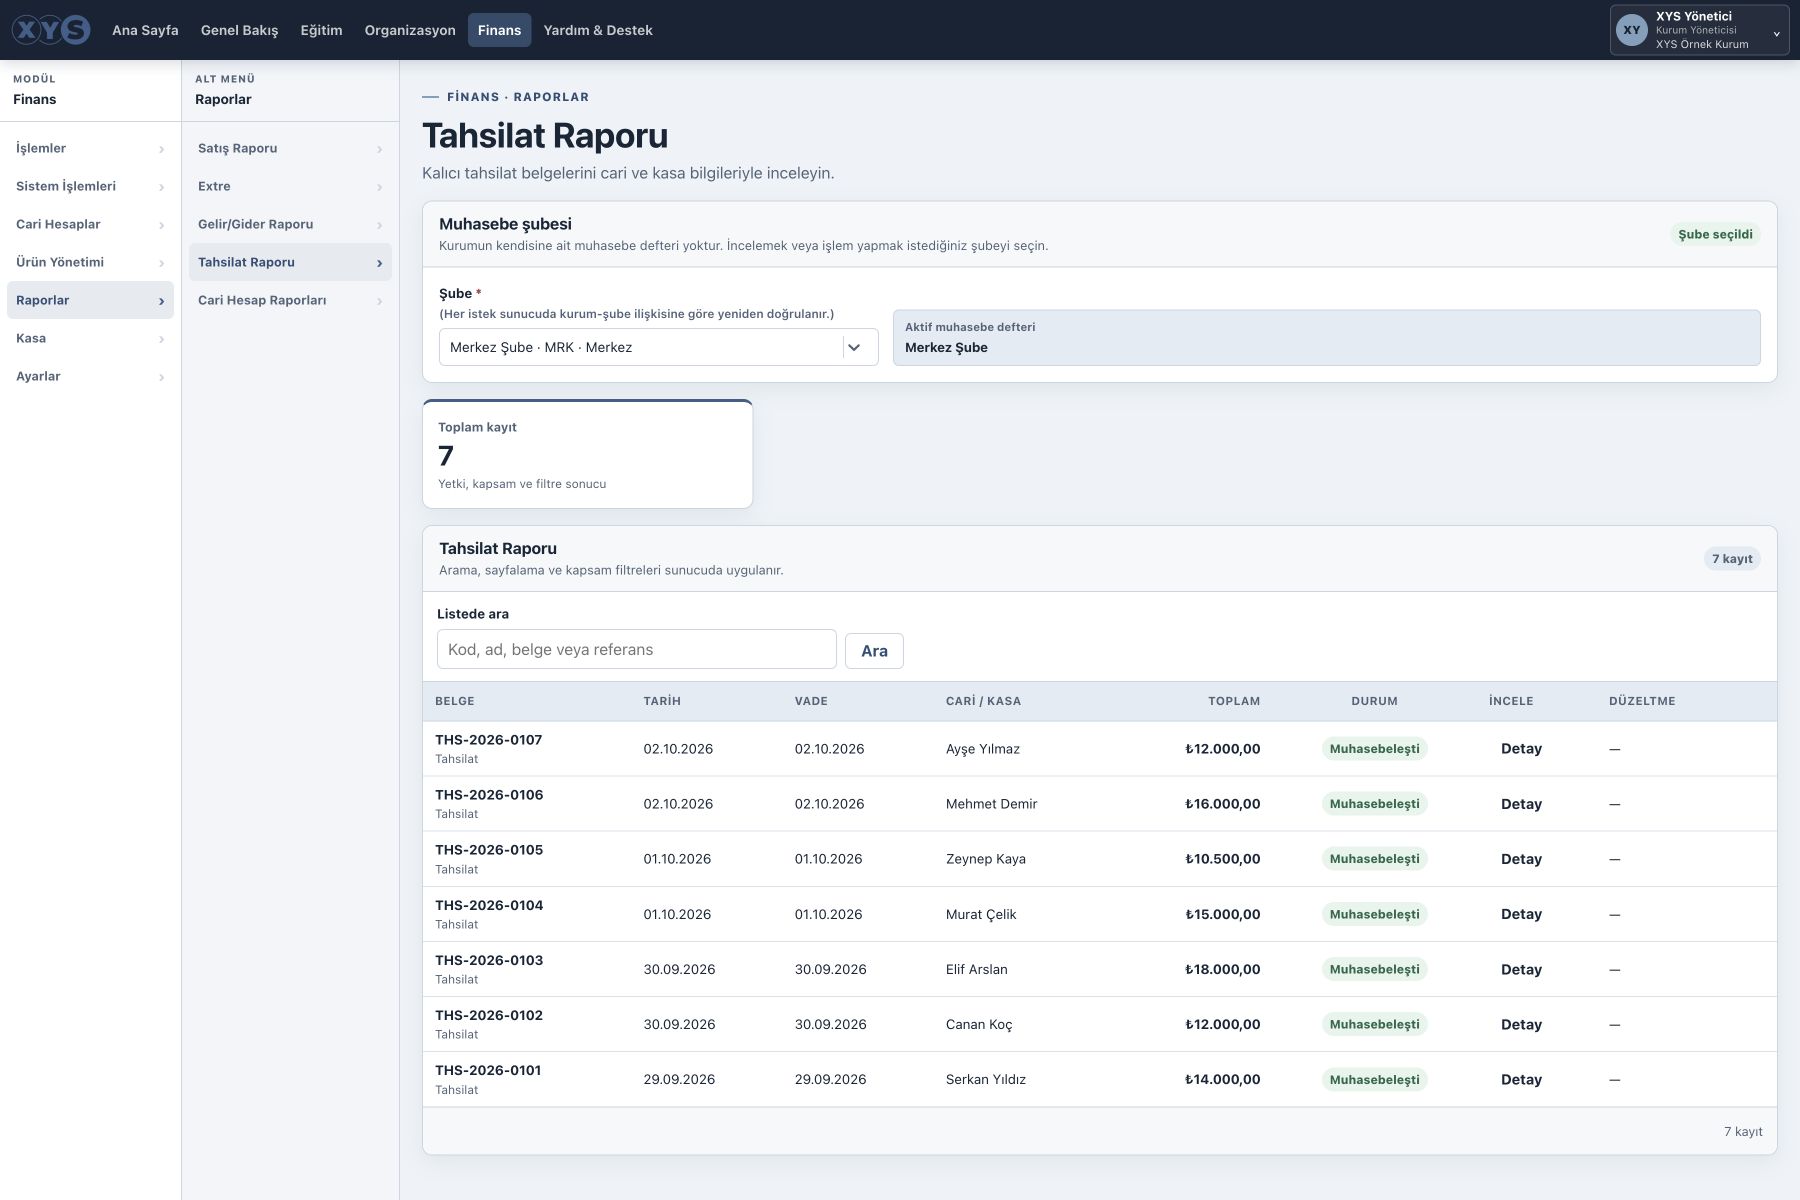Expand Ürün Yönetimi menu item
Image resolution: width=1800 pixels, height=1200 pixels.
click(x=90, y=262)
